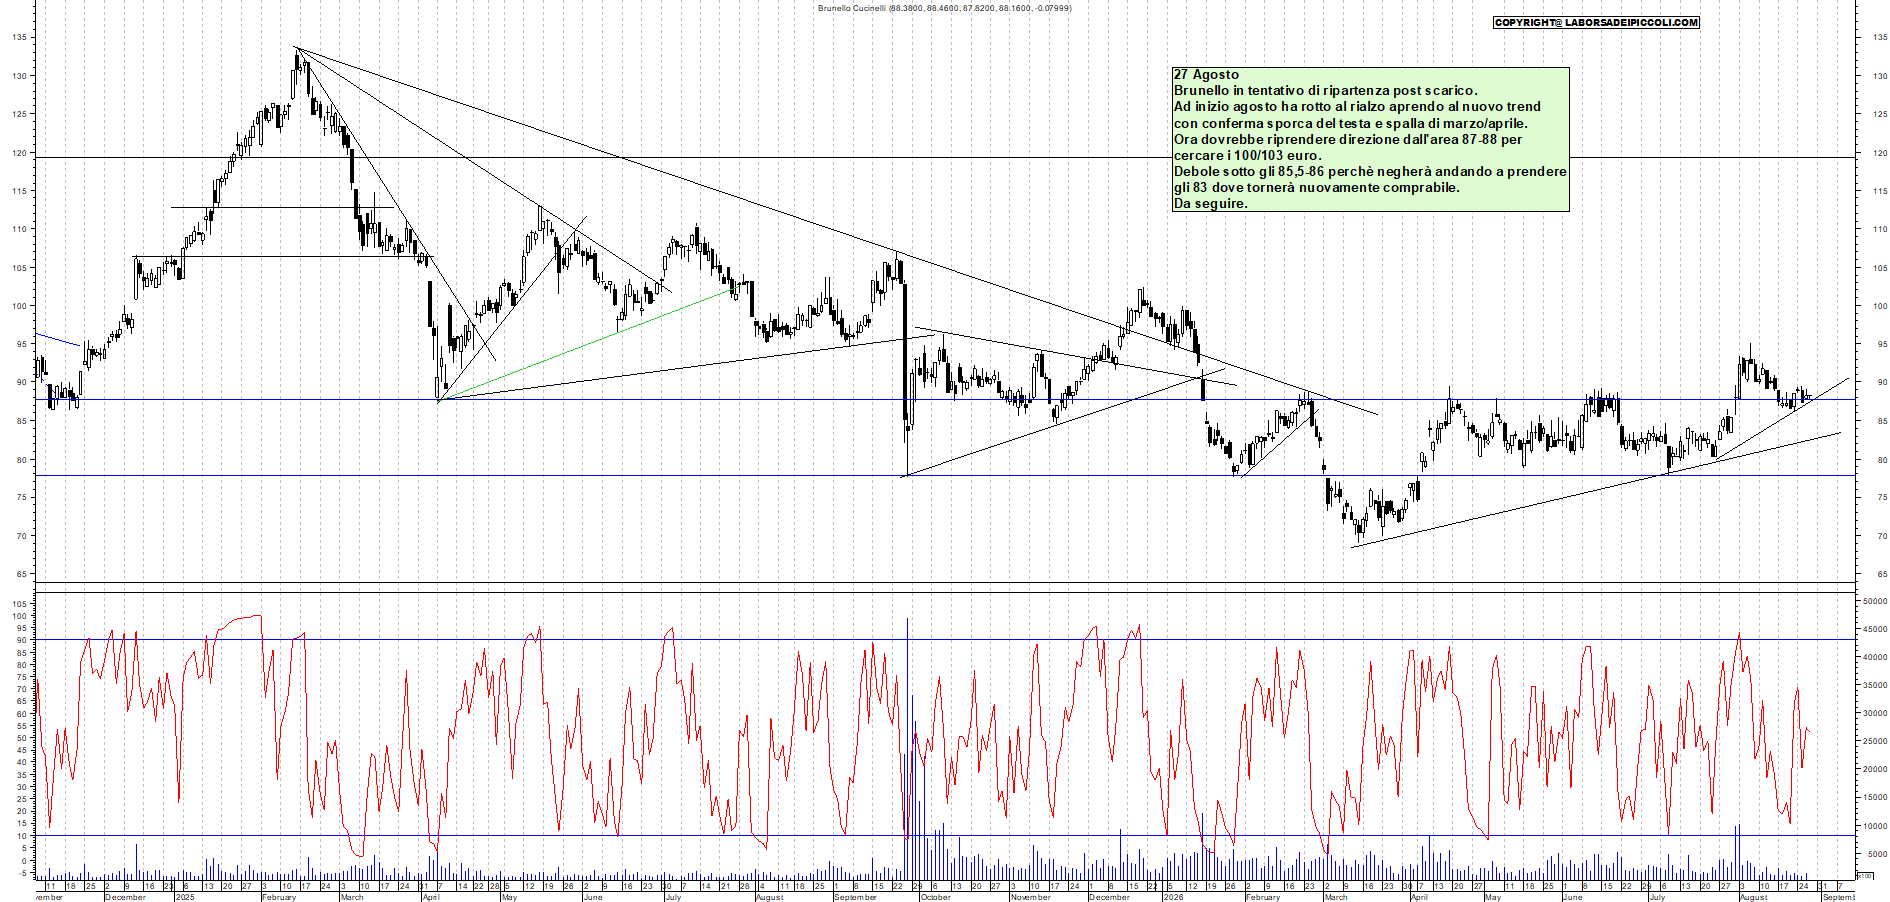Image resolution: width=1890 pixels, height=902 pixels.
Task: Click the 50000 volume scale label
Action: click(1875, 601)
